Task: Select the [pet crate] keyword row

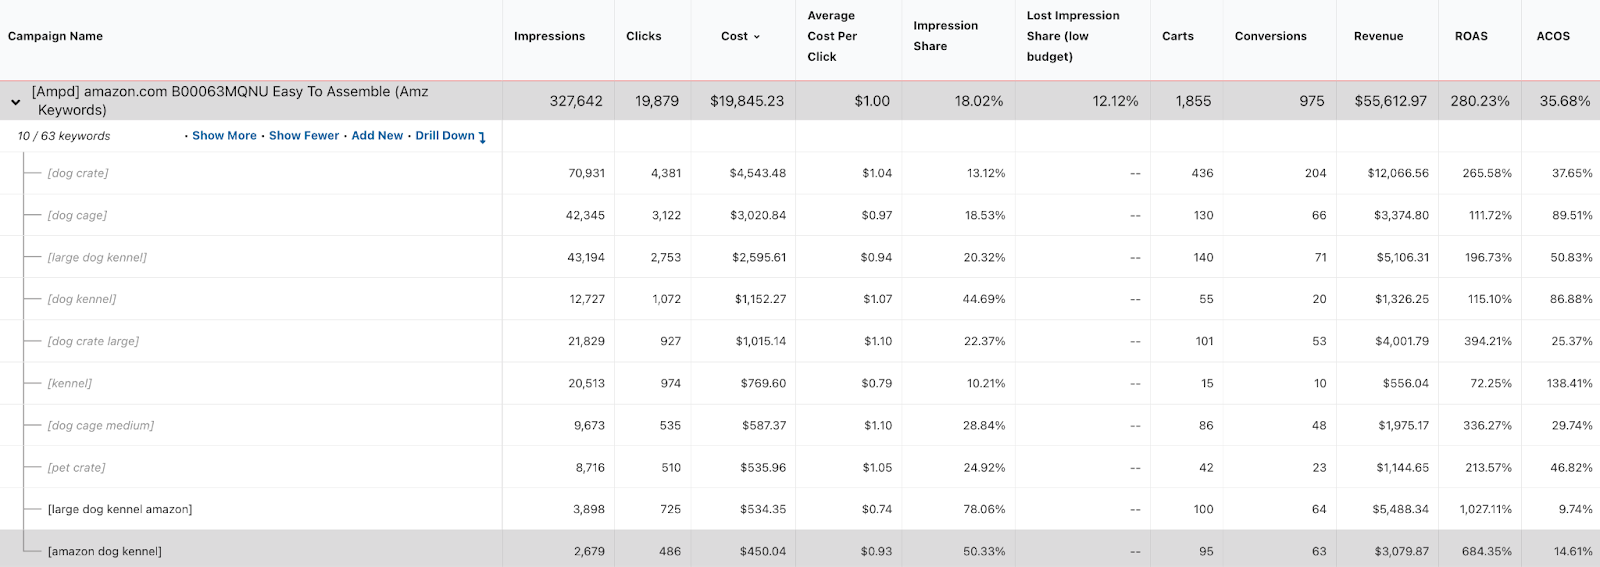Action: tap(76, 467)
